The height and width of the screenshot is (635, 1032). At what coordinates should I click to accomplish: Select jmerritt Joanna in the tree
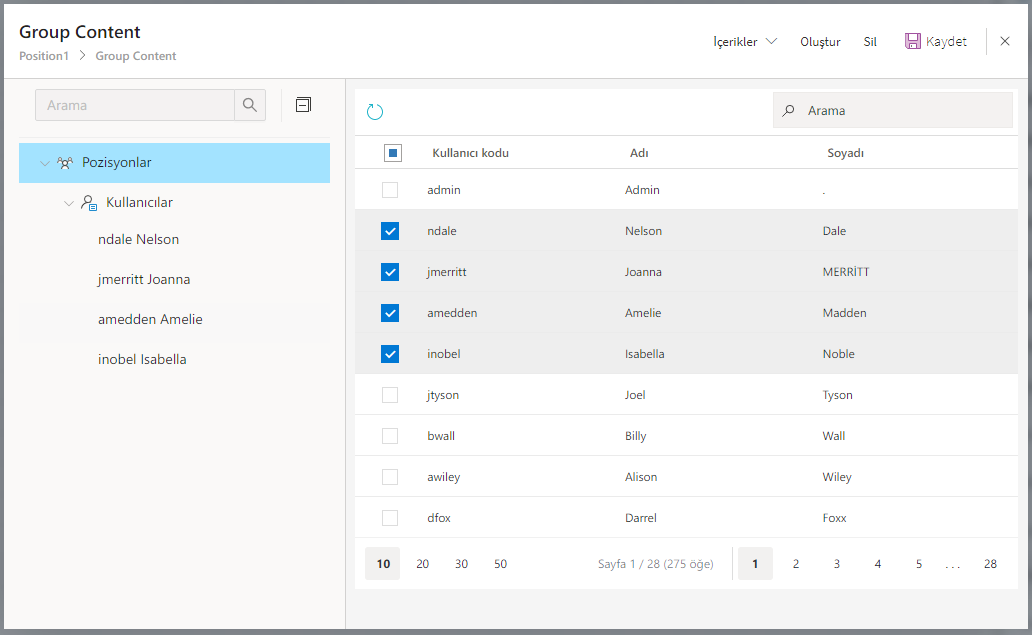[x=144, y=280]
